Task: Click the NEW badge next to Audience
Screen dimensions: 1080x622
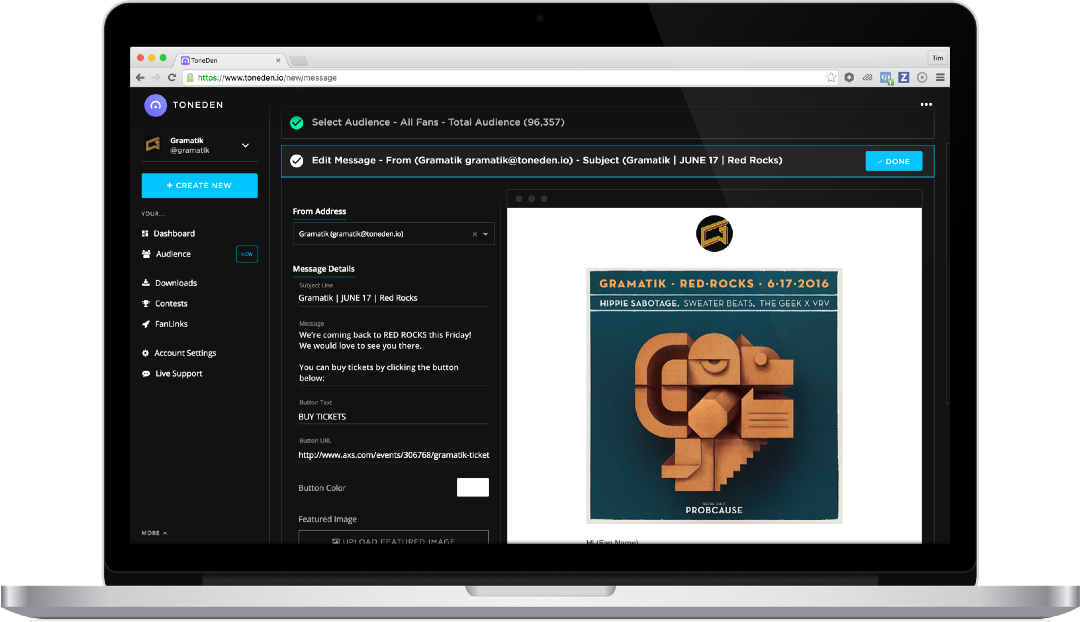Action: pyautogui.click(x=247, y=254)
